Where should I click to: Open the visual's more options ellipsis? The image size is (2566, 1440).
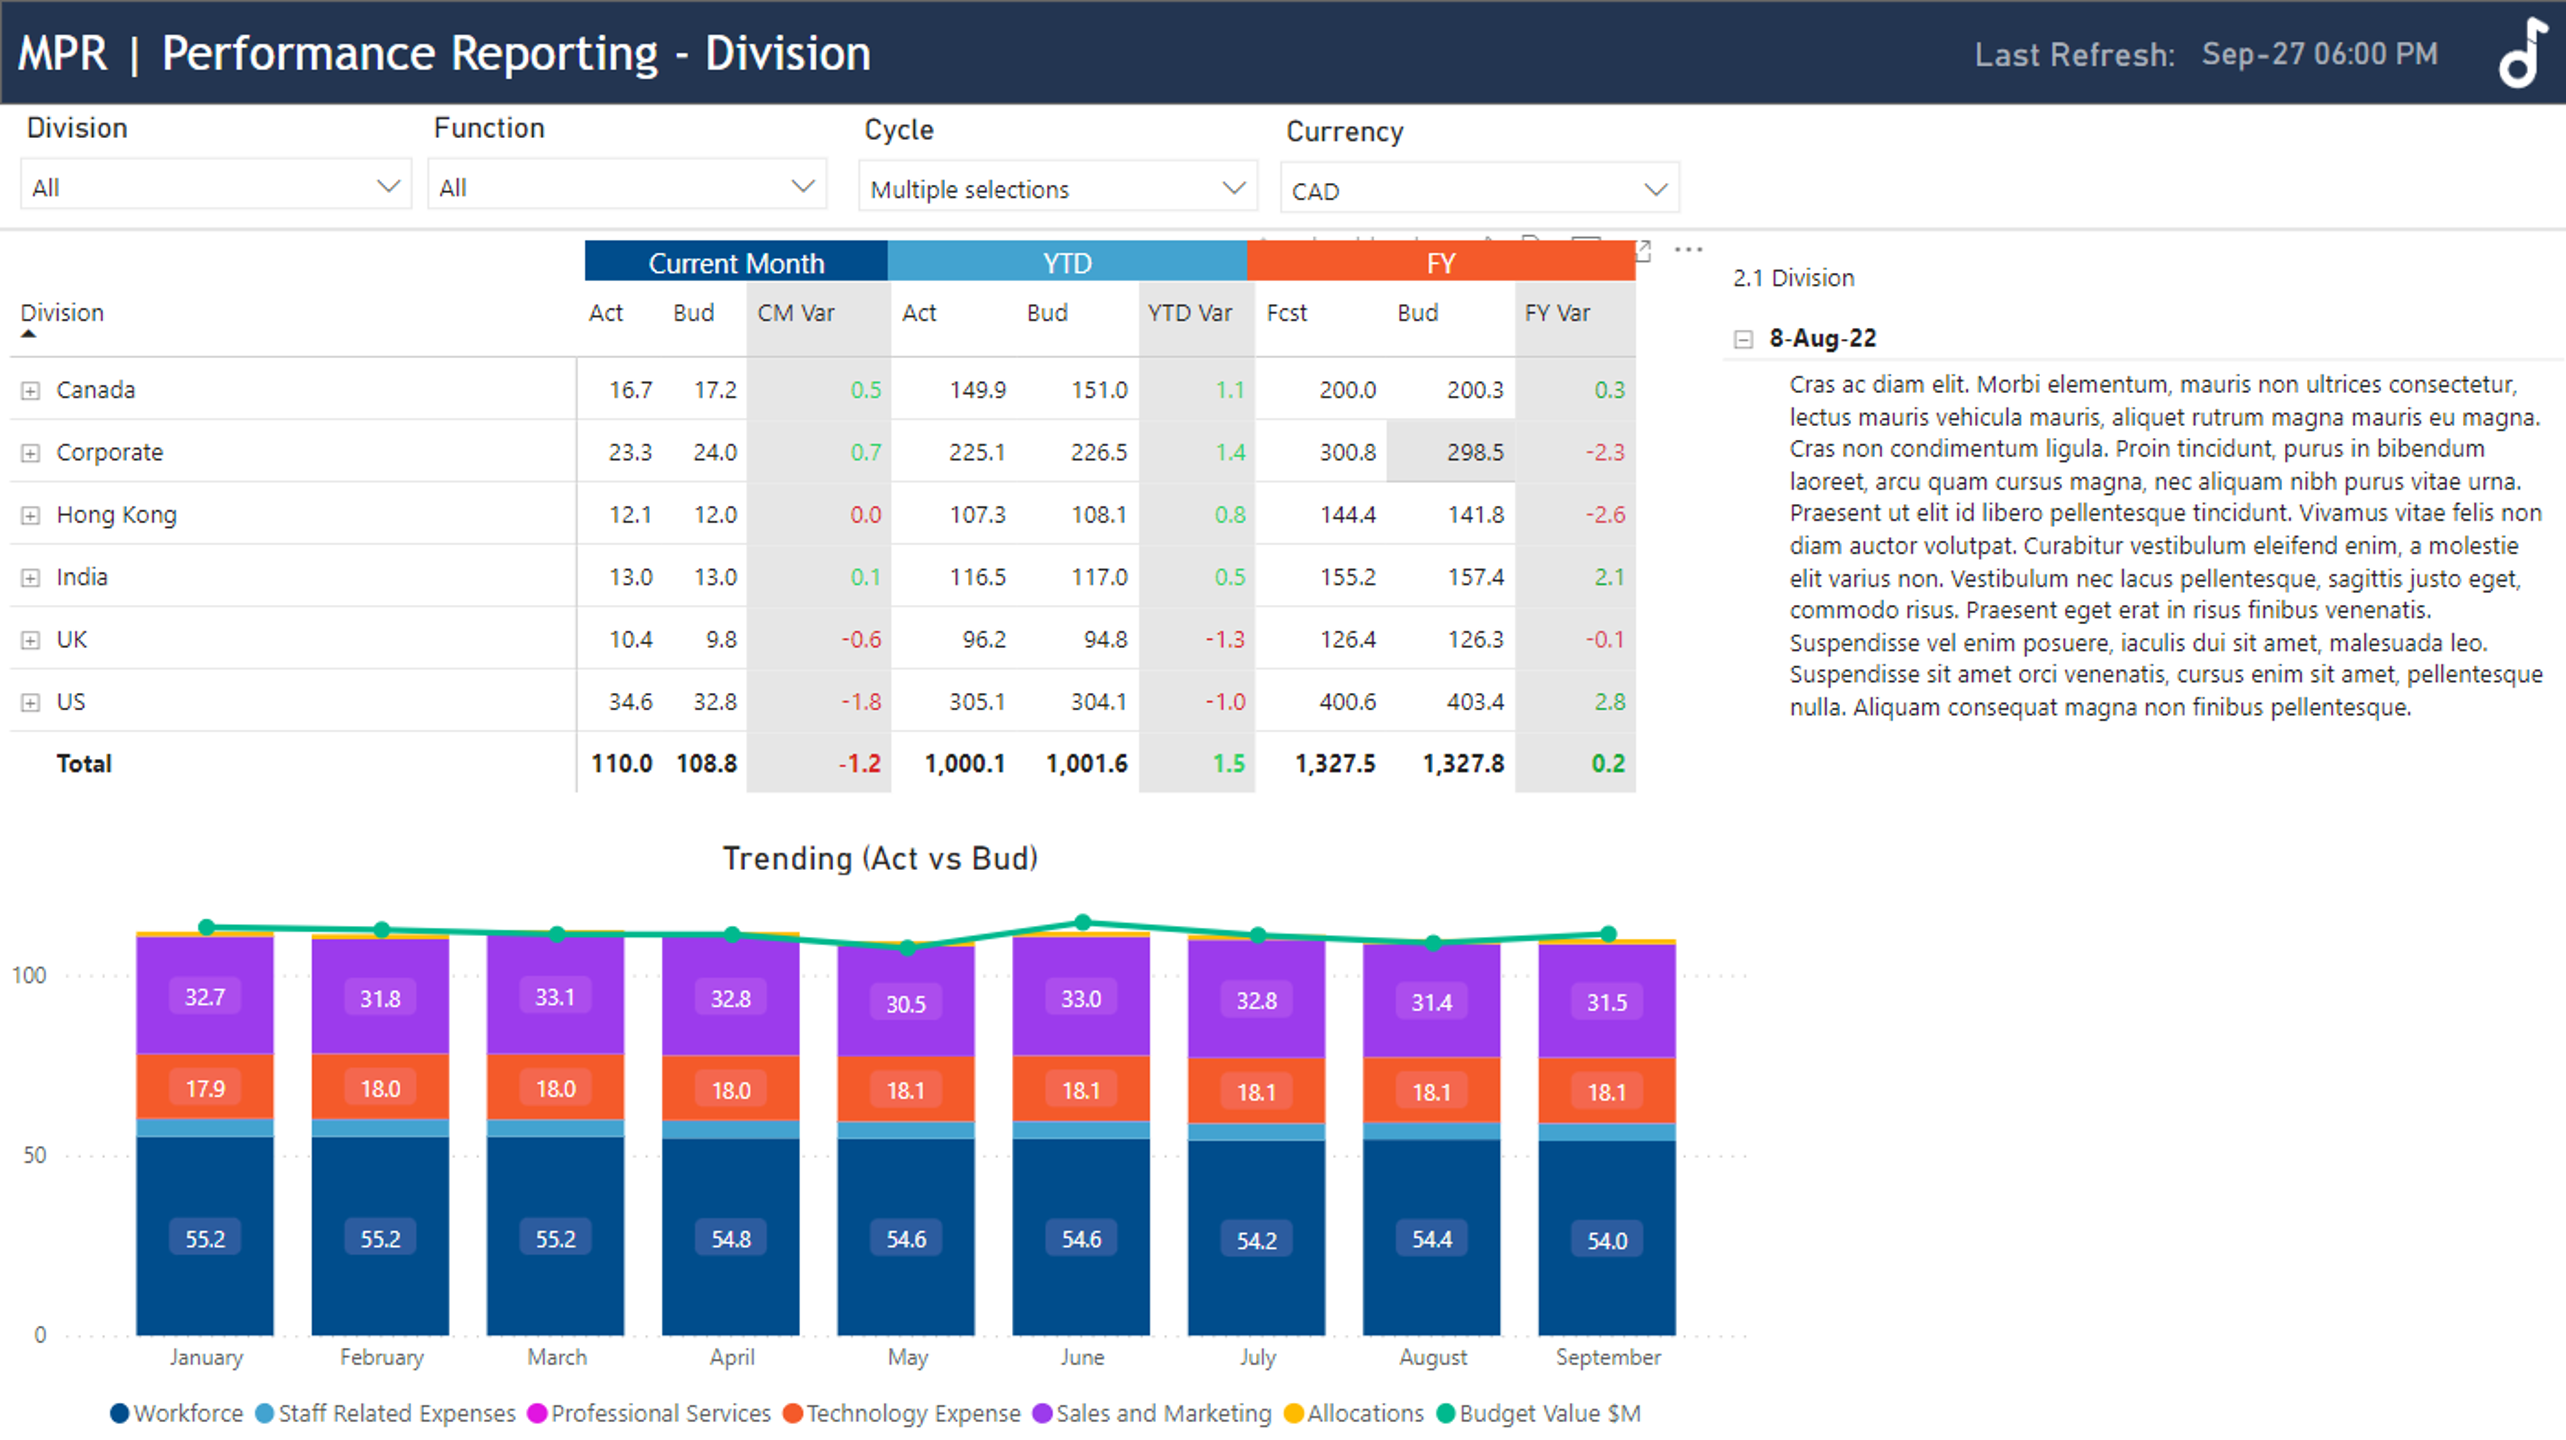click(1688, 250)
